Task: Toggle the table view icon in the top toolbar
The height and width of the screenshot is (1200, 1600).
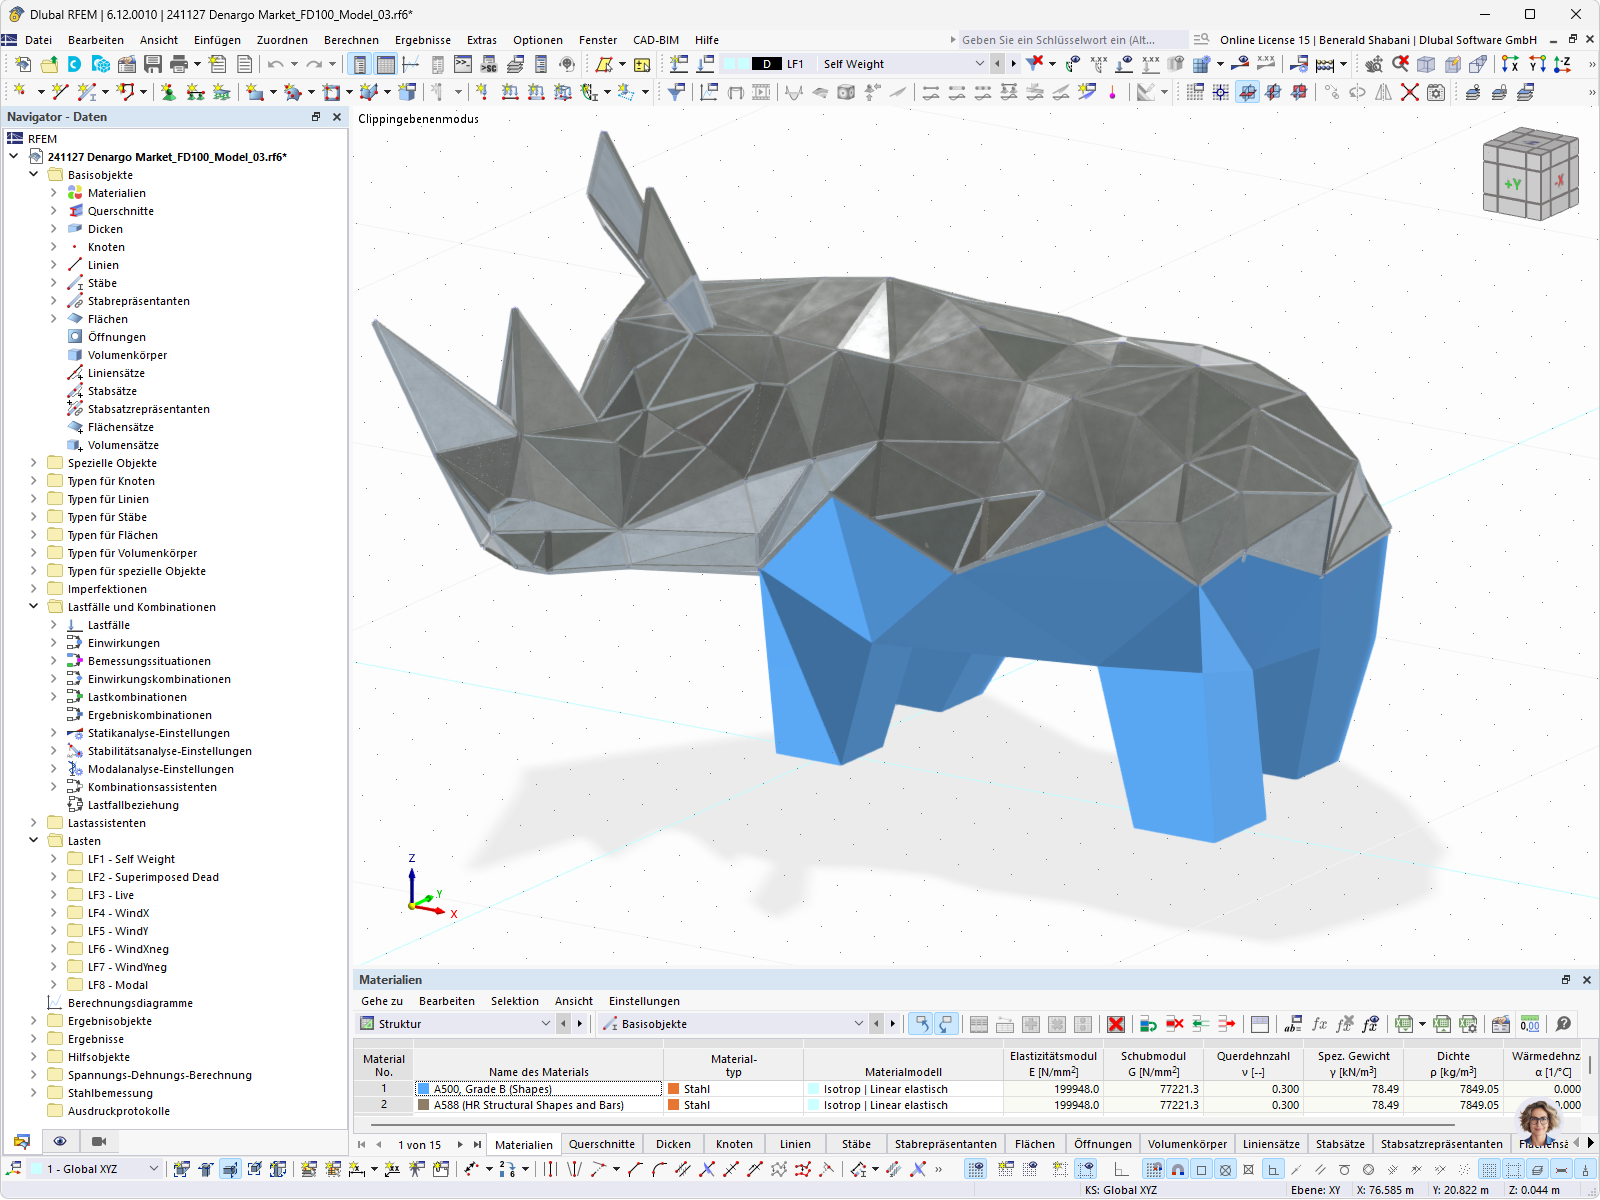Action: 384,64
